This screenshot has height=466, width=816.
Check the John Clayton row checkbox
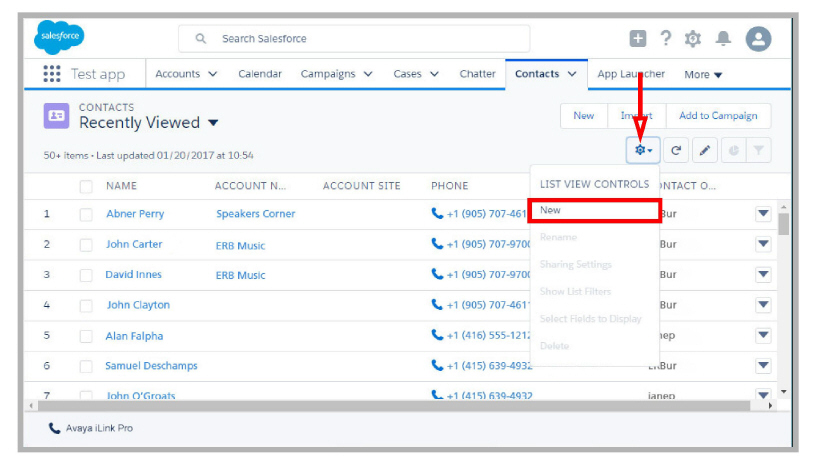pyautogui.click(x=86, y=305)
